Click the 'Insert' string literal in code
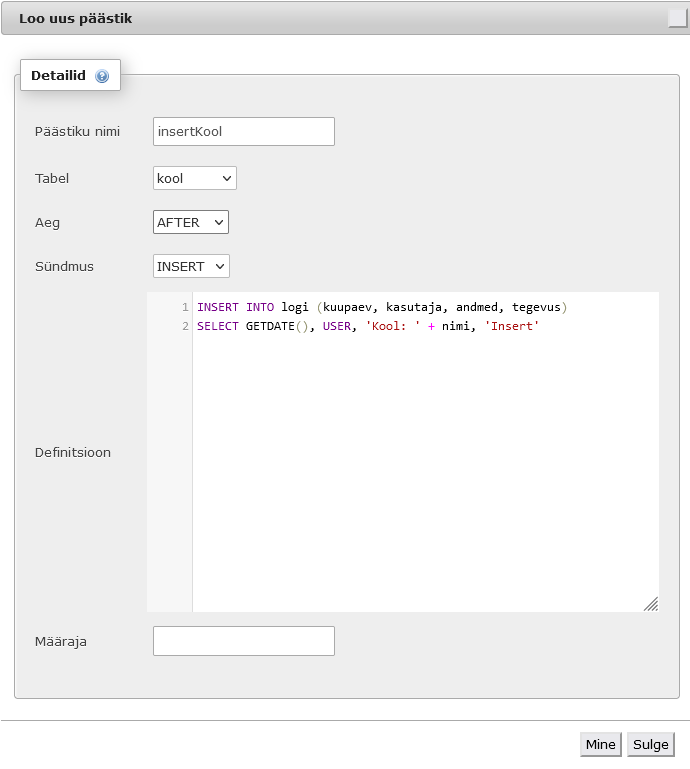 pyautogui.click(x=512, y=326)
